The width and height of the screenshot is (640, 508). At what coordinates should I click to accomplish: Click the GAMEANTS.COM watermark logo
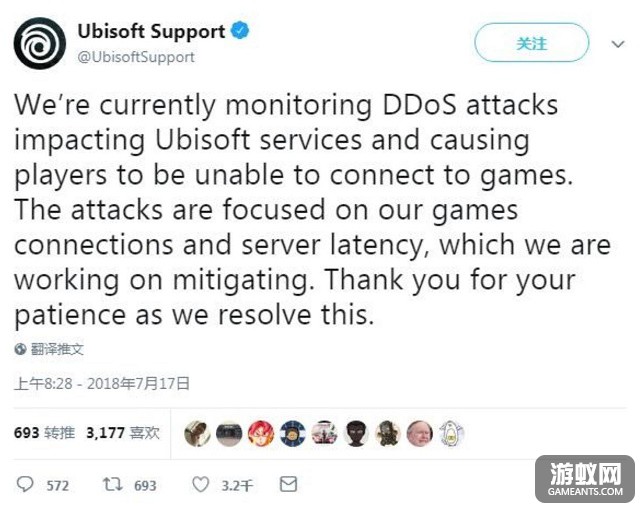585,479
